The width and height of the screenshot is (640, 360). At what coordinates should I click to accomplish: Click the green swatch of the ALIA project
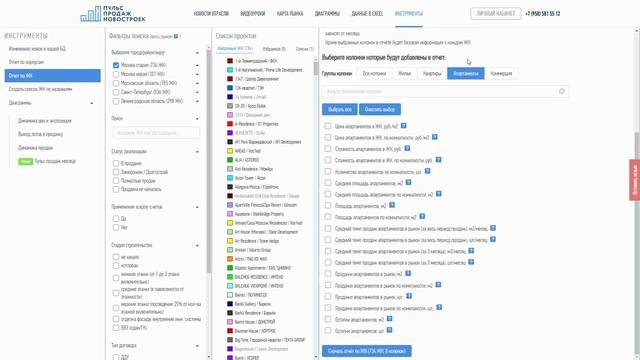tap(230, 160)
